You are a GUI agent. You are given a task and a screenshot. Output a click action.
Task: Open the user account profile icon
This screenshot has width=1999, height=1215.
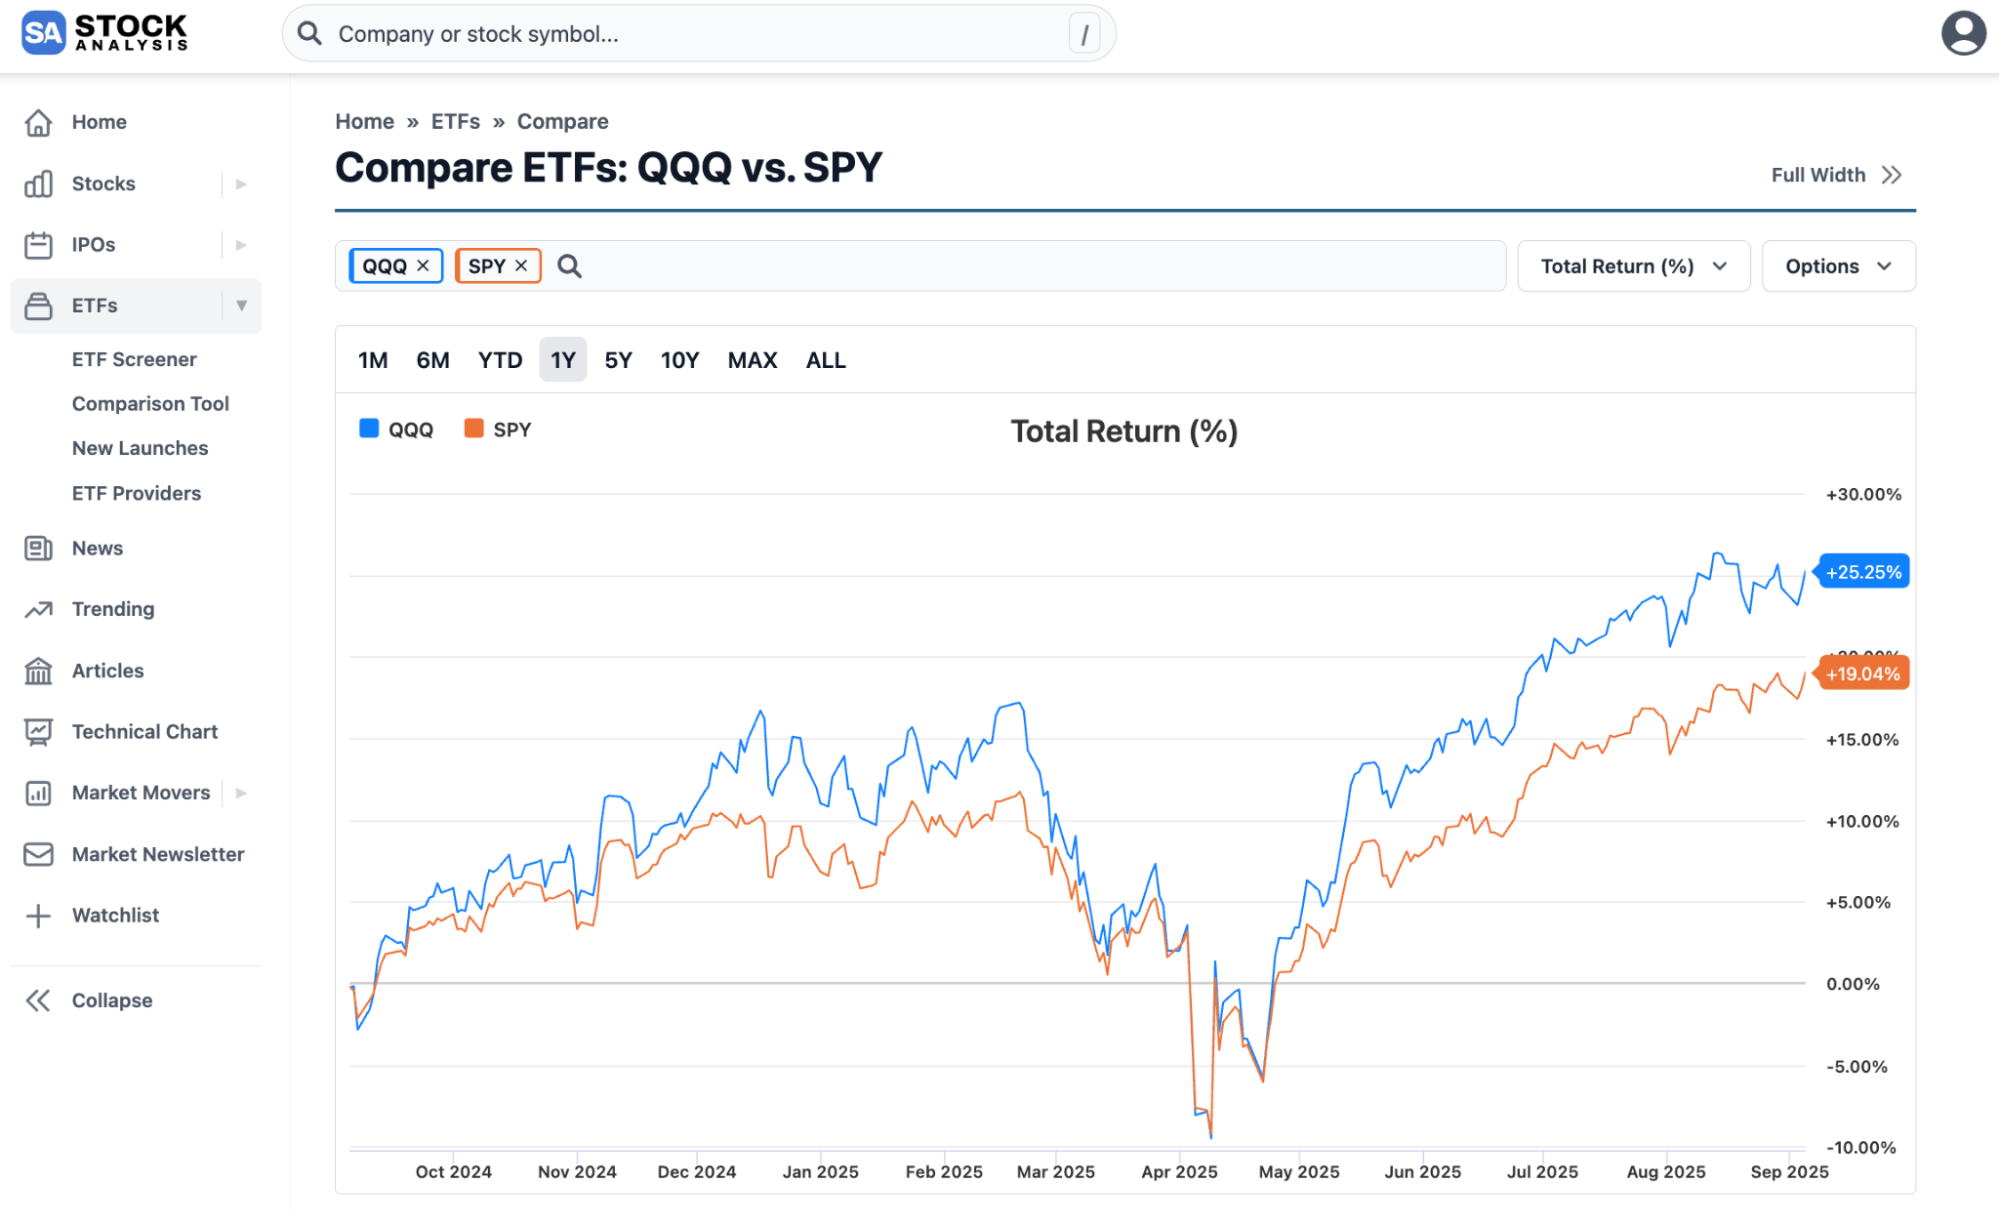pyautogui.click(x=1963, y=33)
